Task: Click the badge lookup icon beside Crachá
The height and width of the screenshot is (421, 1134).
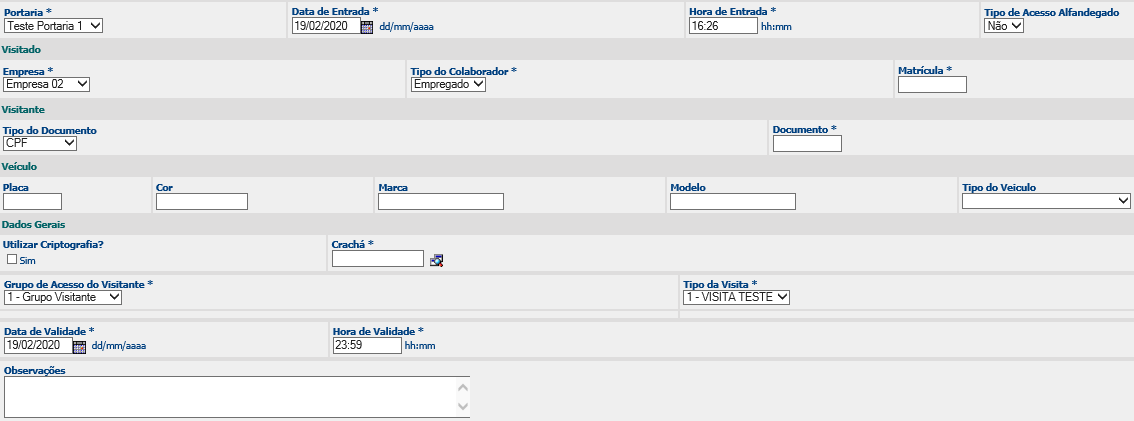Action: tap(436, 260)
